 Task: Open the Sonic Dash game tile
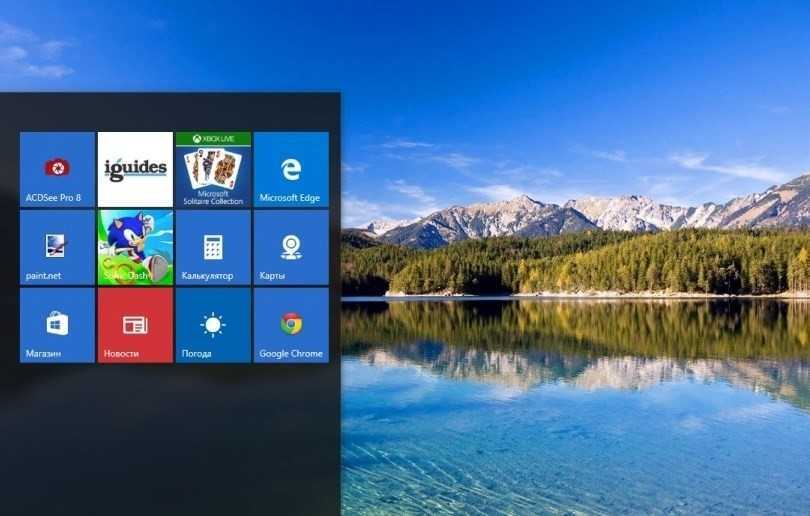click(x=135, y=246)
